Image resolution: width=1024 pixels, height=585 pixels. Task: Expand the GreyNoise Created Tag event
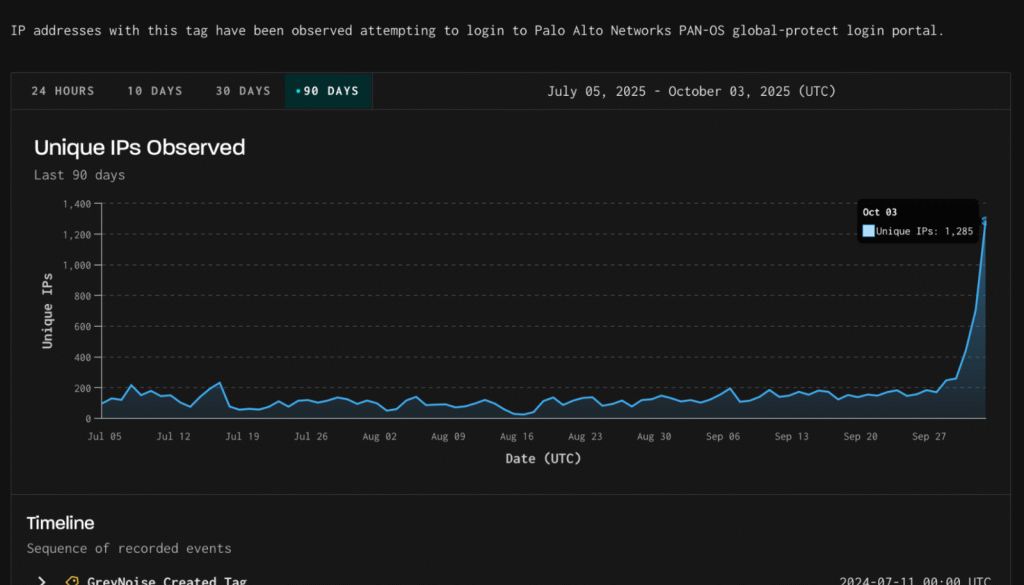click(x=42, y=581)
